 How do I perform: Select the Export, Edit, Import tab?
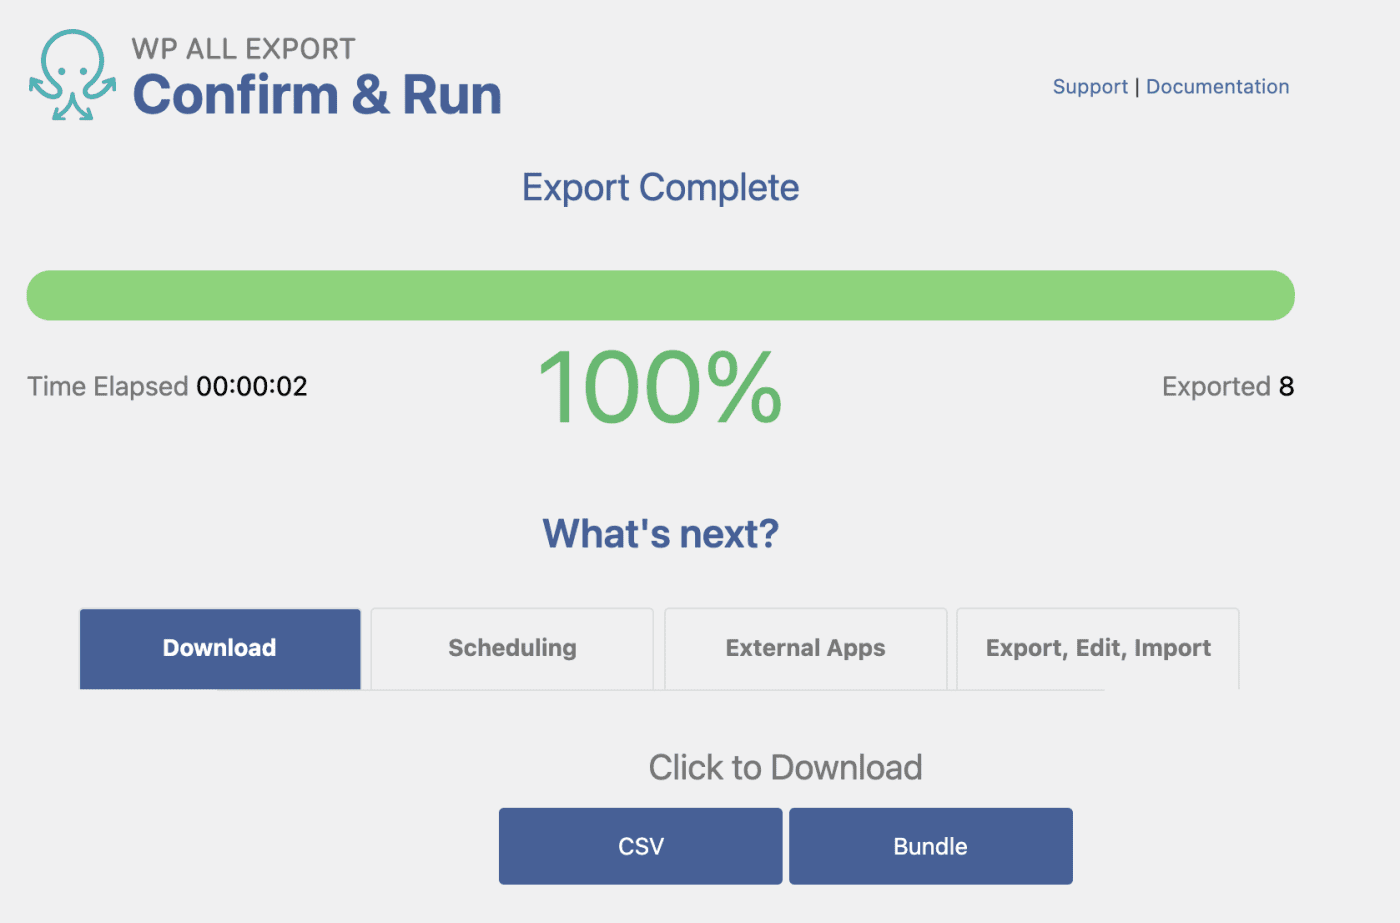coord(1098,648)
